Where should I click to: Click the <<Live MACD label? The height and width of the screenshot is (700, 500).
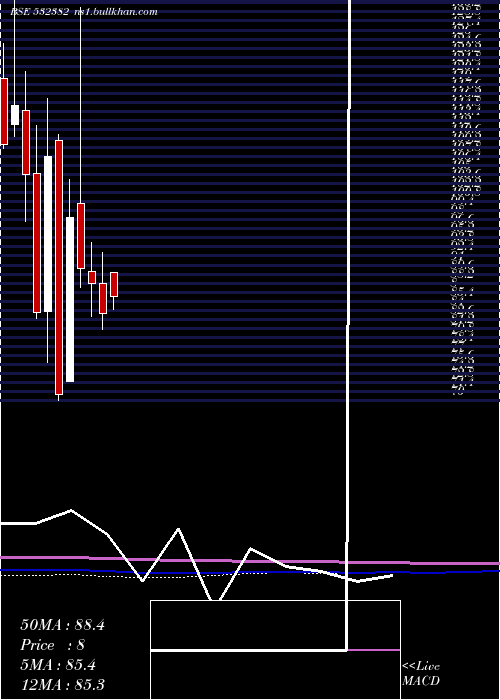[x=421, y=674]
